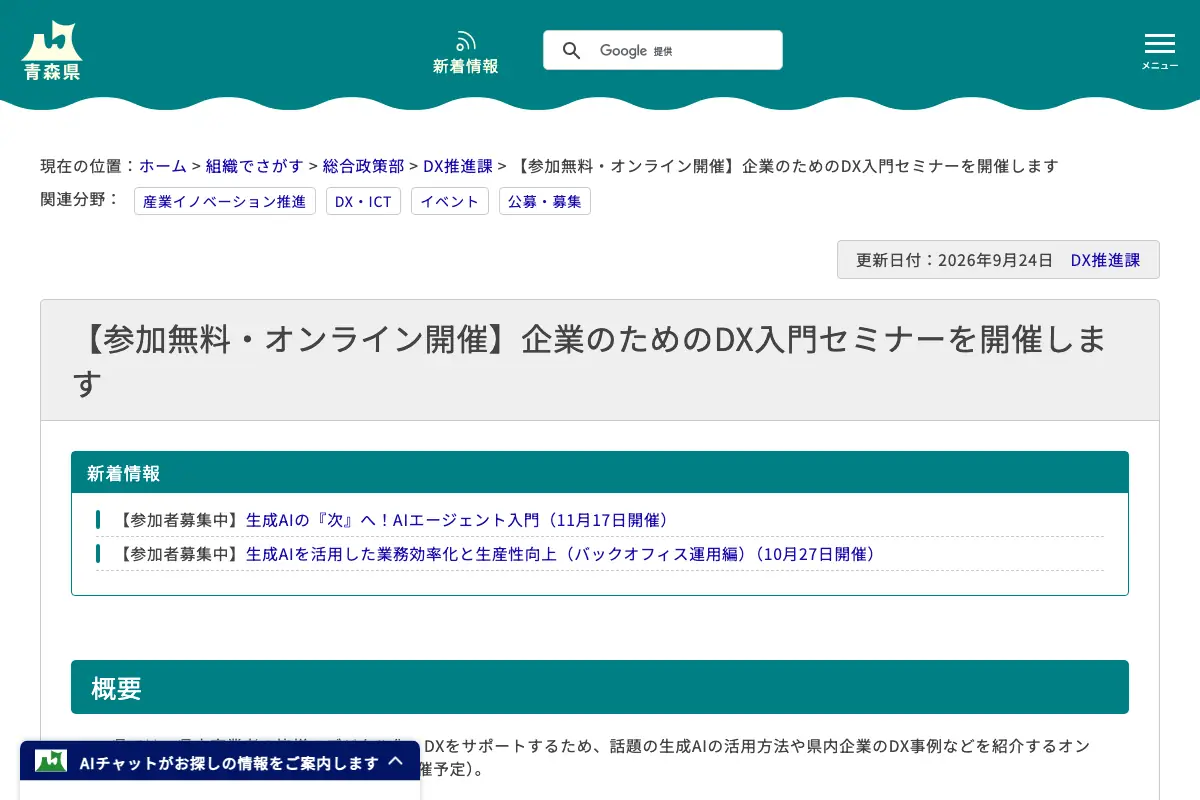Image resolution: width=1200 pixels, height=800 pixels.
Task: Click the AI chat bar logo icon
Action: click(x=51, y=762)
